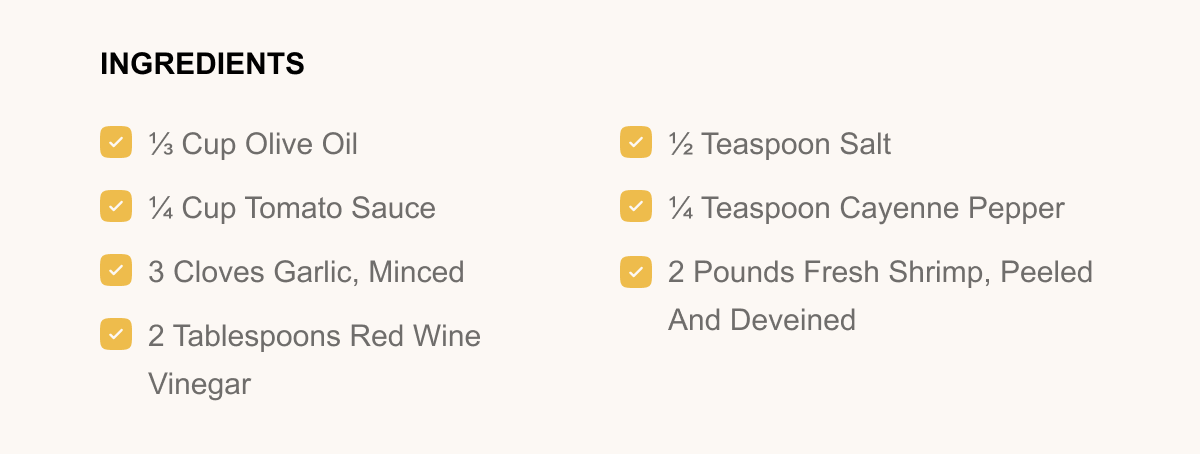Click the "2 Tablespoons Red Wine" text line

(314, 336)
